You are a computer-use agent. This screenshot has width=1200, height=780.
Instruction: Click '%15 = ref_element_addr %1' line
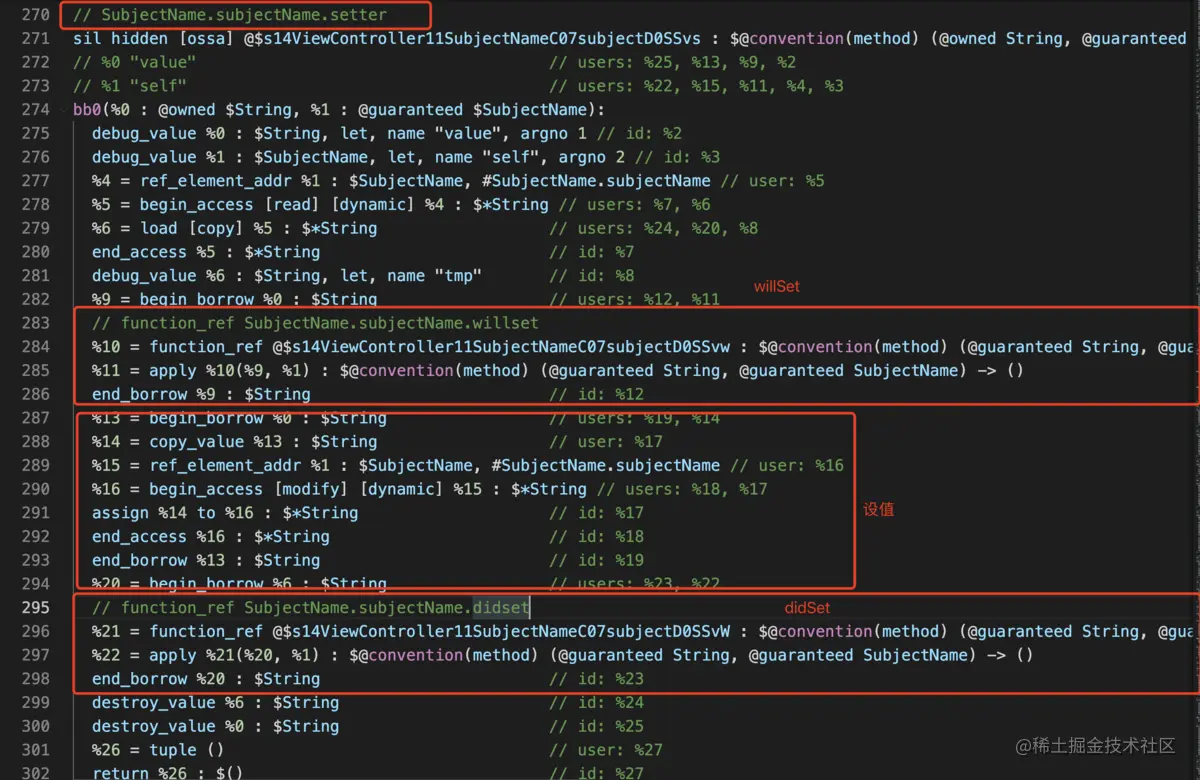pyautogui.click(x=468, y=466)
